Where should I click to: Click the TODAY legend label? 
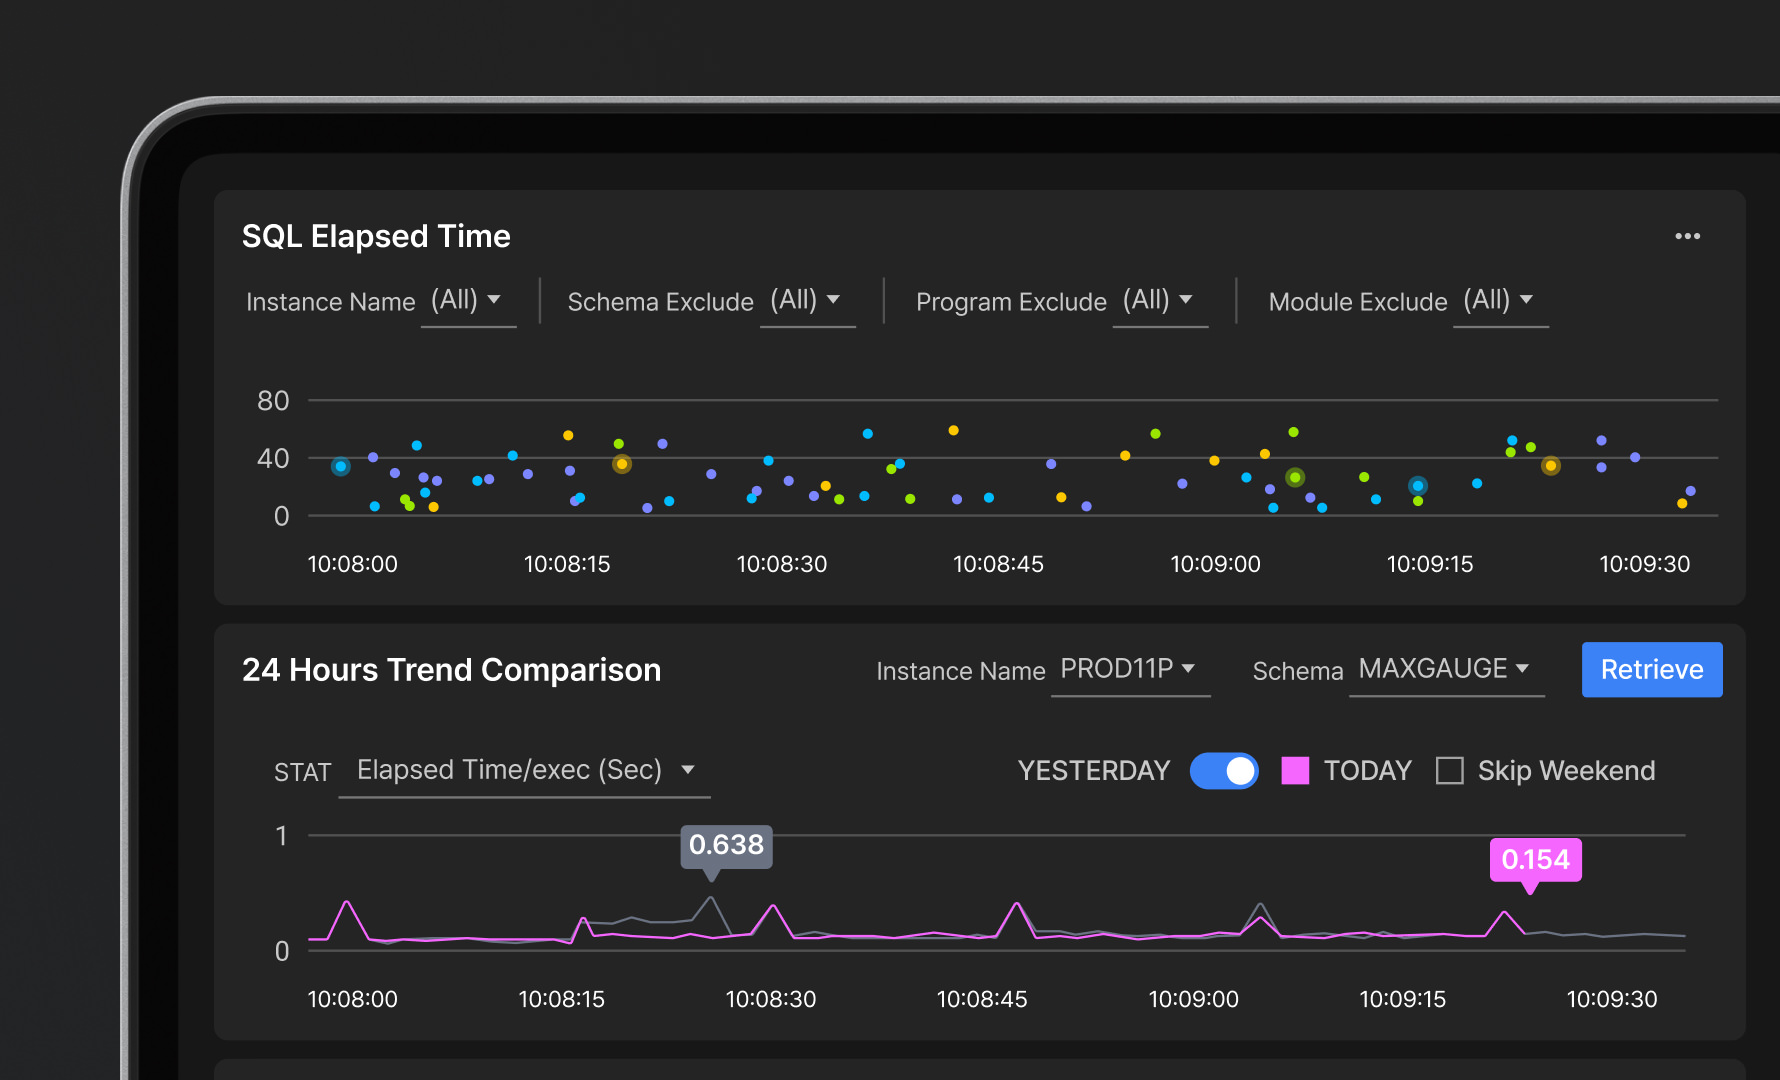[x=1367, y=771]
